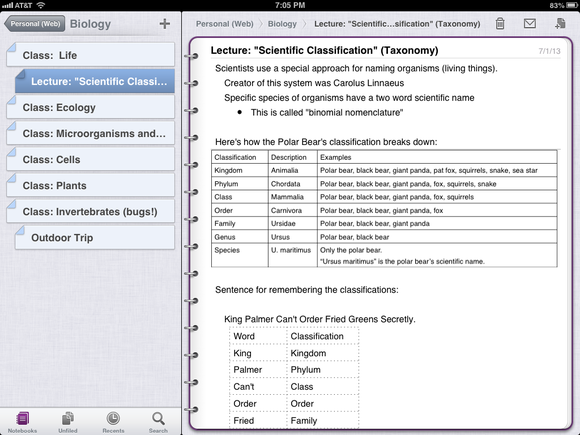Screen dimensions: 580x435
Task: Tap the Biology section title in sidebar
Action: point(90,24)
